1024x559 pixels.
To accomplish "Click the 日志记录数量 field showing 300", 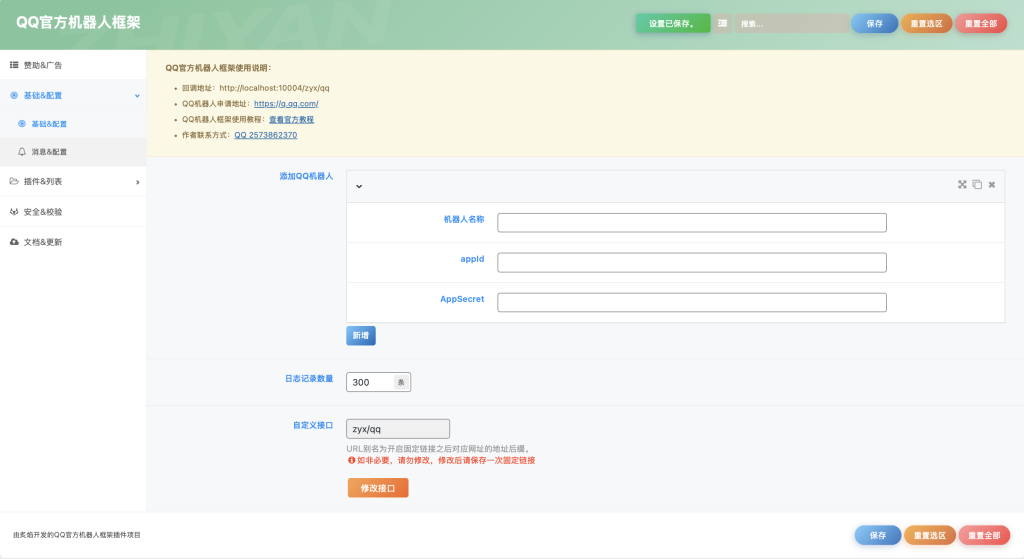I will point(370,382).
